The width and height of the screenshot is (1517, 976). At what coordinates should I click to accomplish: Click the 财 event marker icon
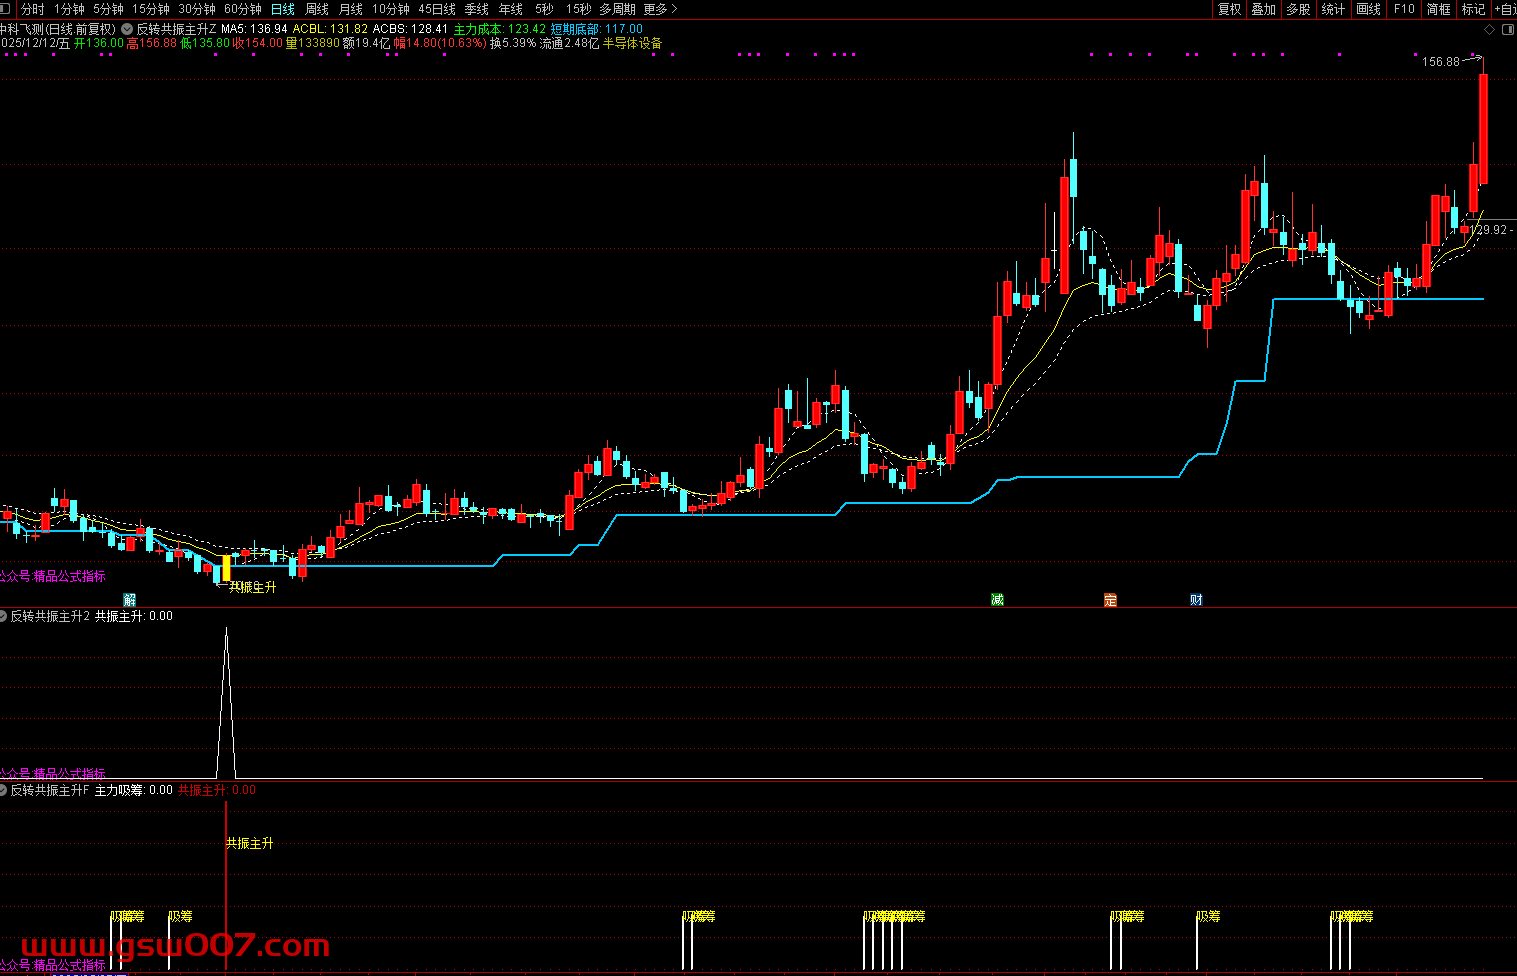[1196, 600]
